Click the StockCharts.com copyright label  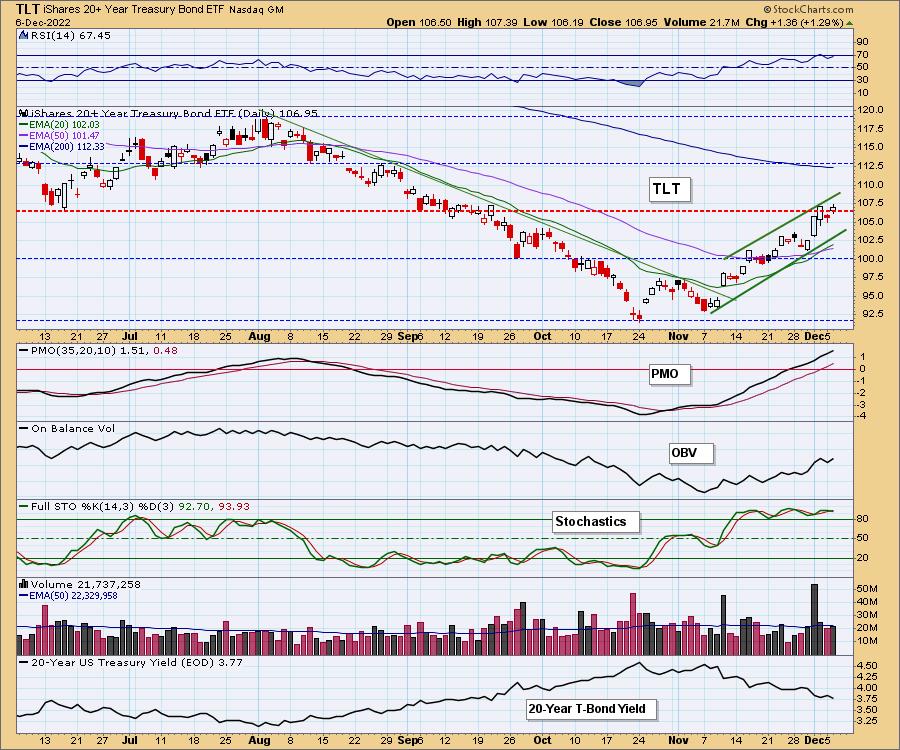pyautogui.click(x=808, y=9)
